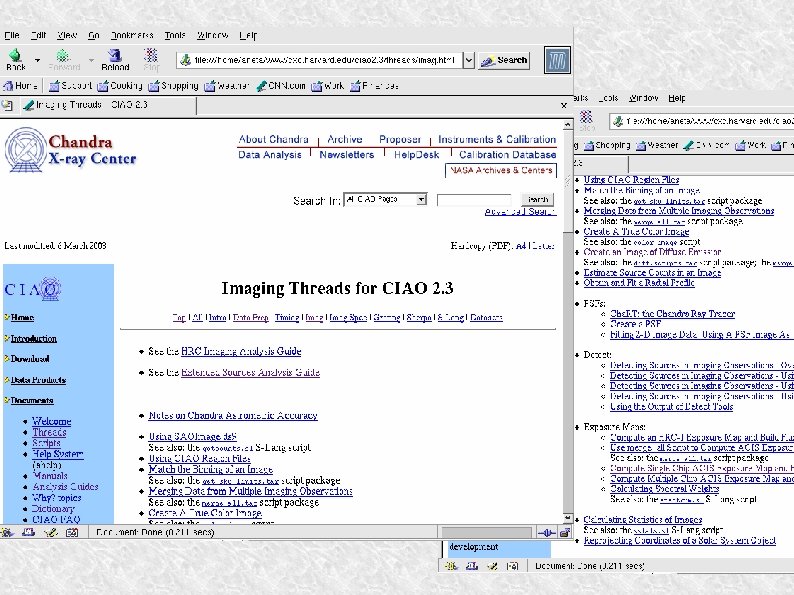Viewport: 794px width, 595px height.
Task: Click the Navigator component icon in status bar
Action: point(7,532)
